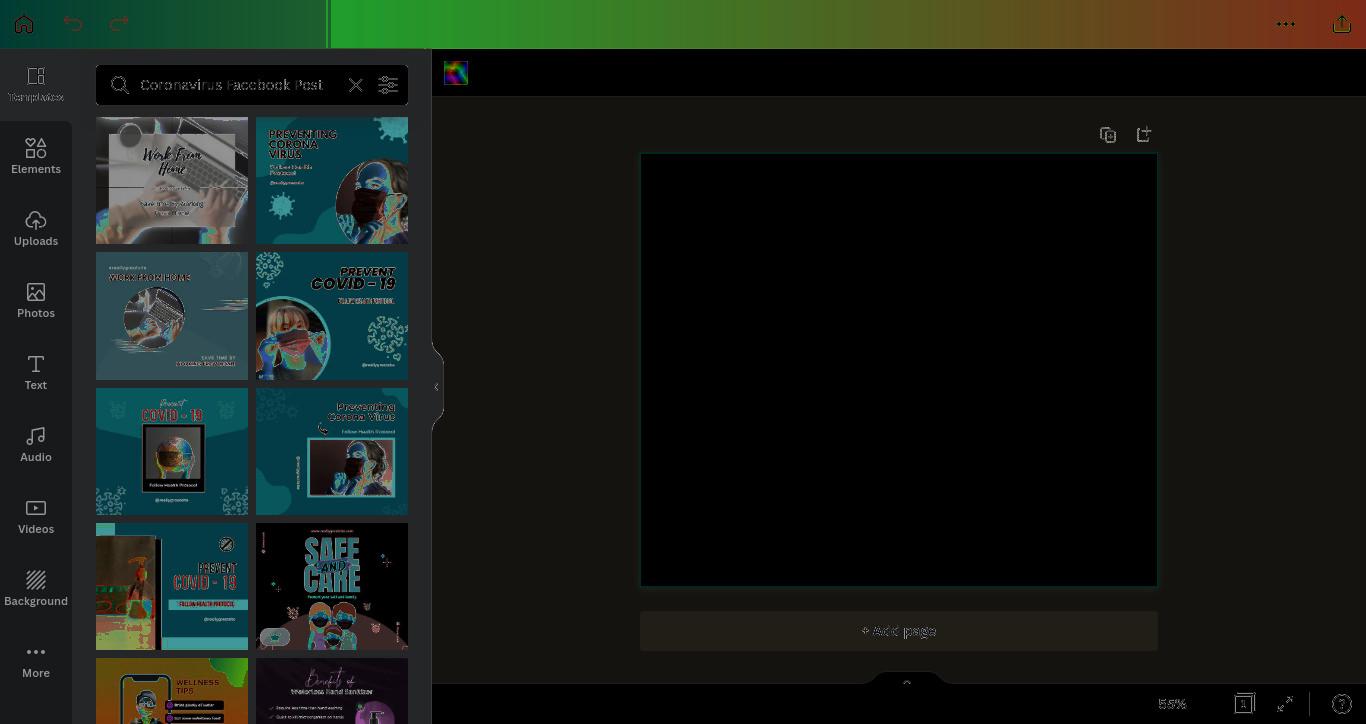Select Prevent COVID-19 framed photo template

(172, 451)
